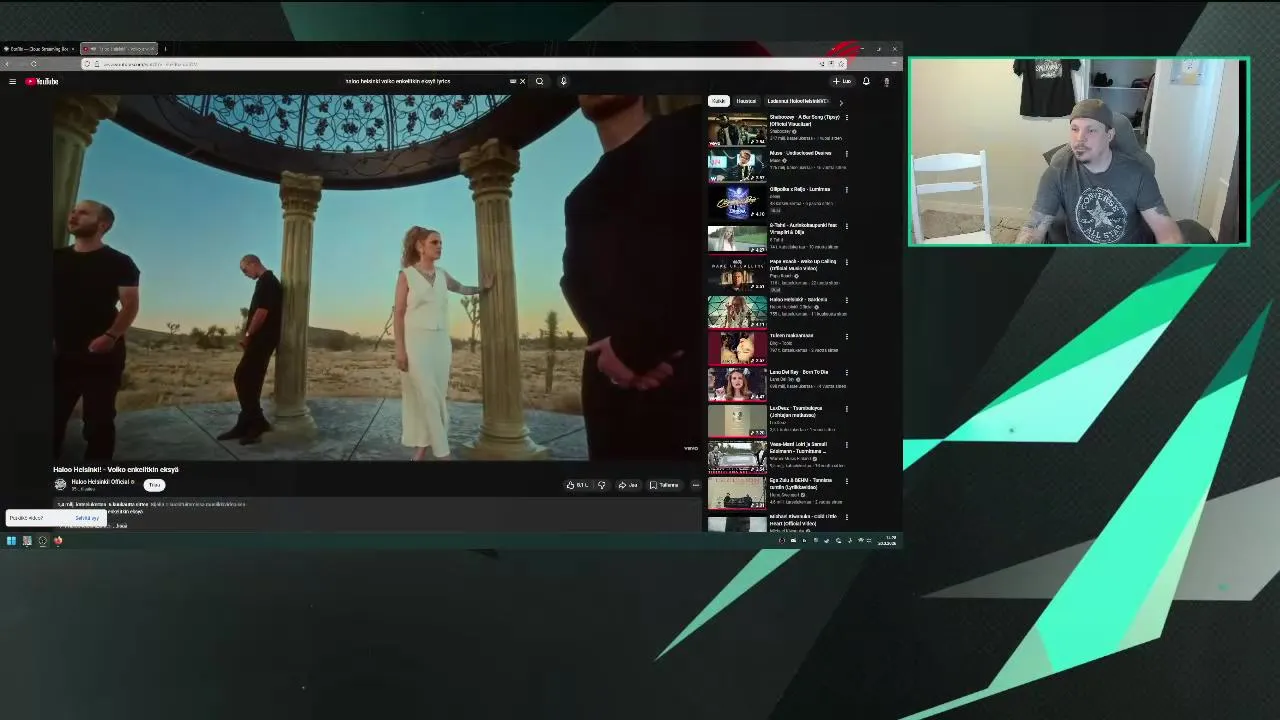Select the Lähettänyt Haloo Helsinki filter chip
This screenshot has width=1280, height=720.
pos(797,101)
